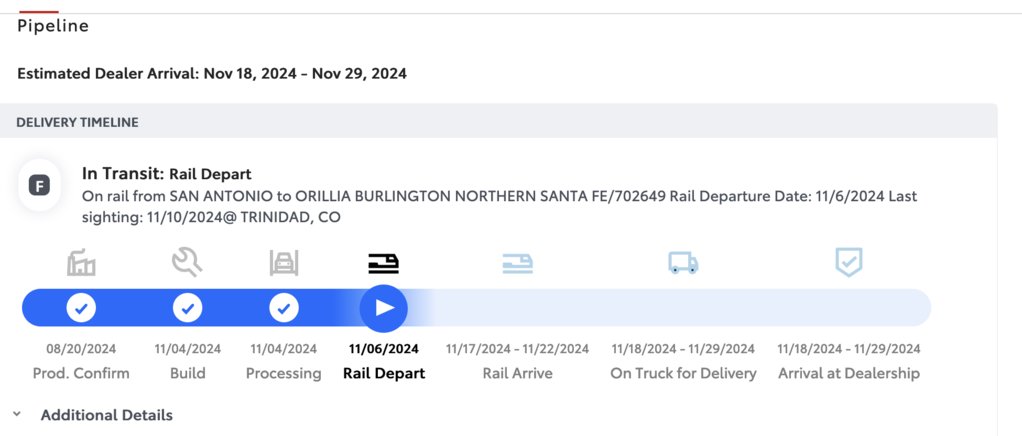Click the unfilled portion of progress bar

(671, 308)
